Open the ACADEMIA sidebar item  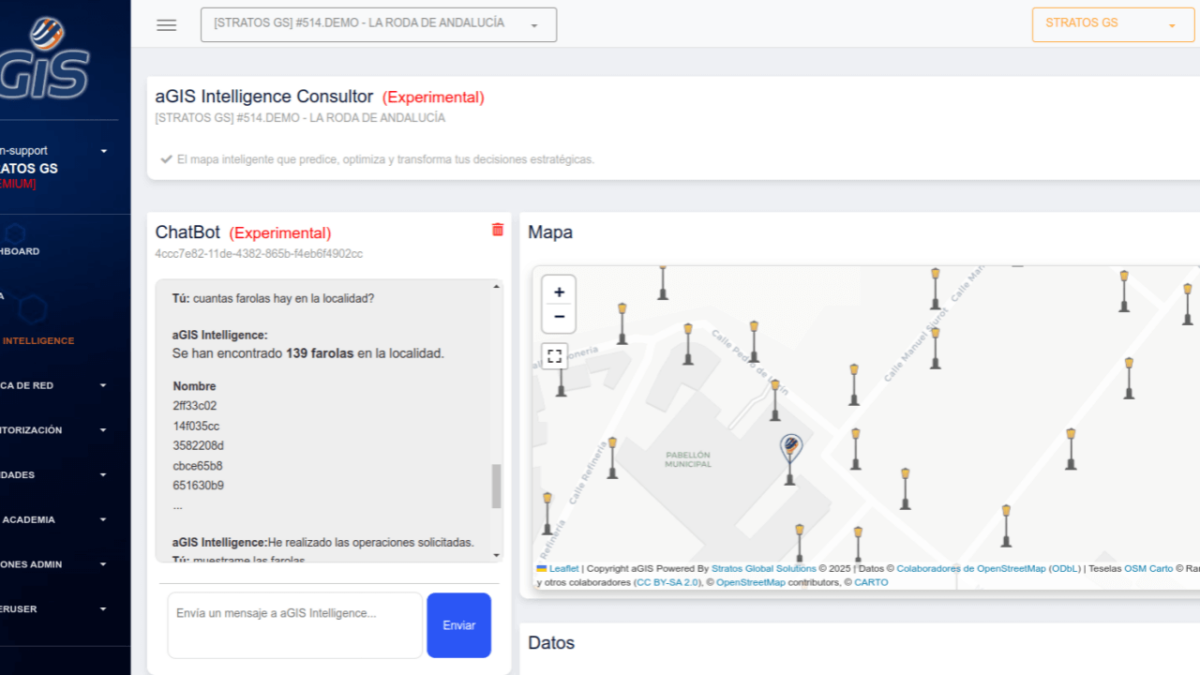pyautogui.click(x=28, y=520)
